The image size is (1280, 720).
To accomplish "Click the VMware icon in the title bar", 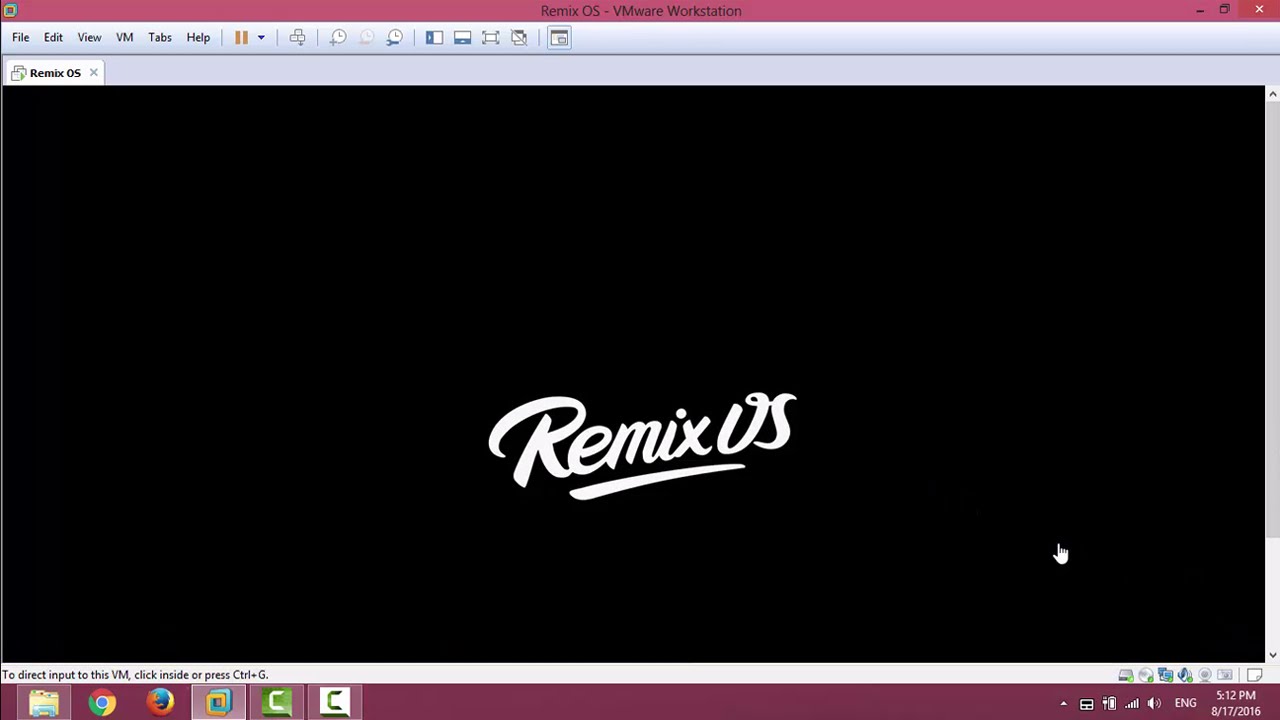I will click(10, 10).
